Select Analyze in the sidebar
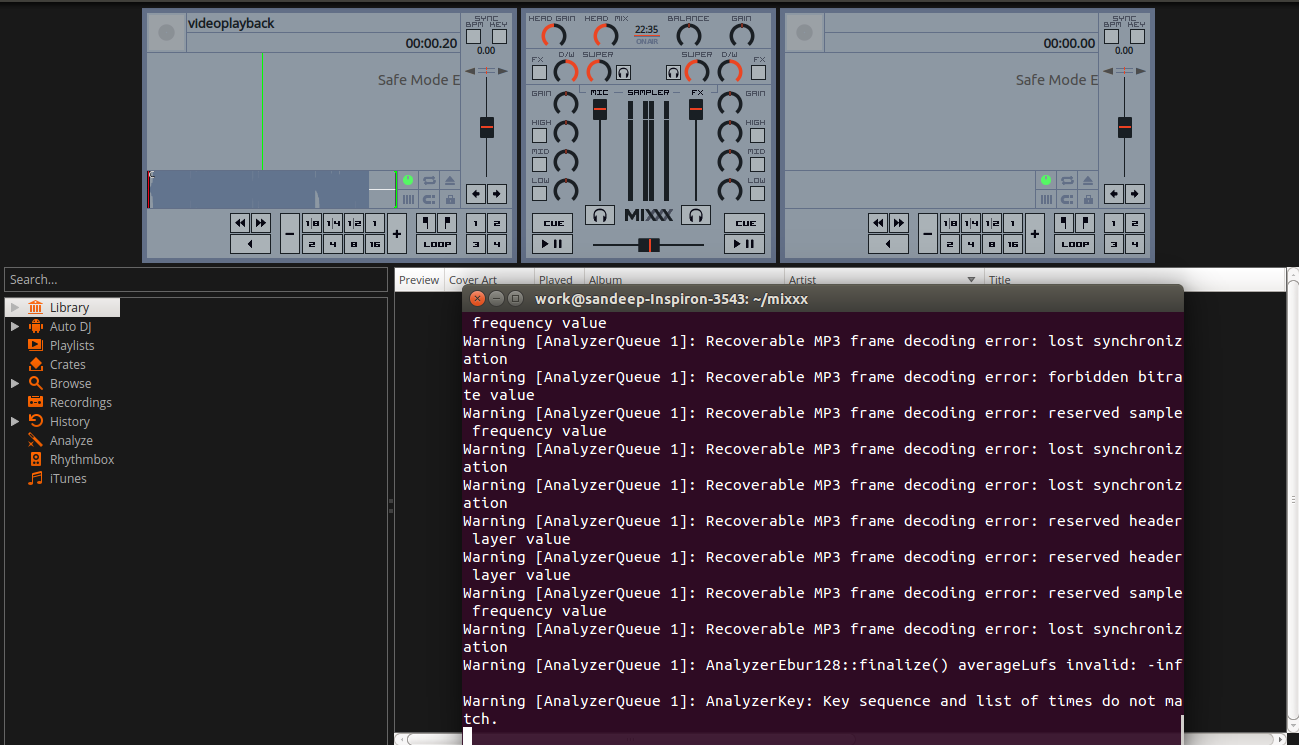Viewport: 1299px width, 745px height. click(x=71, y=440)
